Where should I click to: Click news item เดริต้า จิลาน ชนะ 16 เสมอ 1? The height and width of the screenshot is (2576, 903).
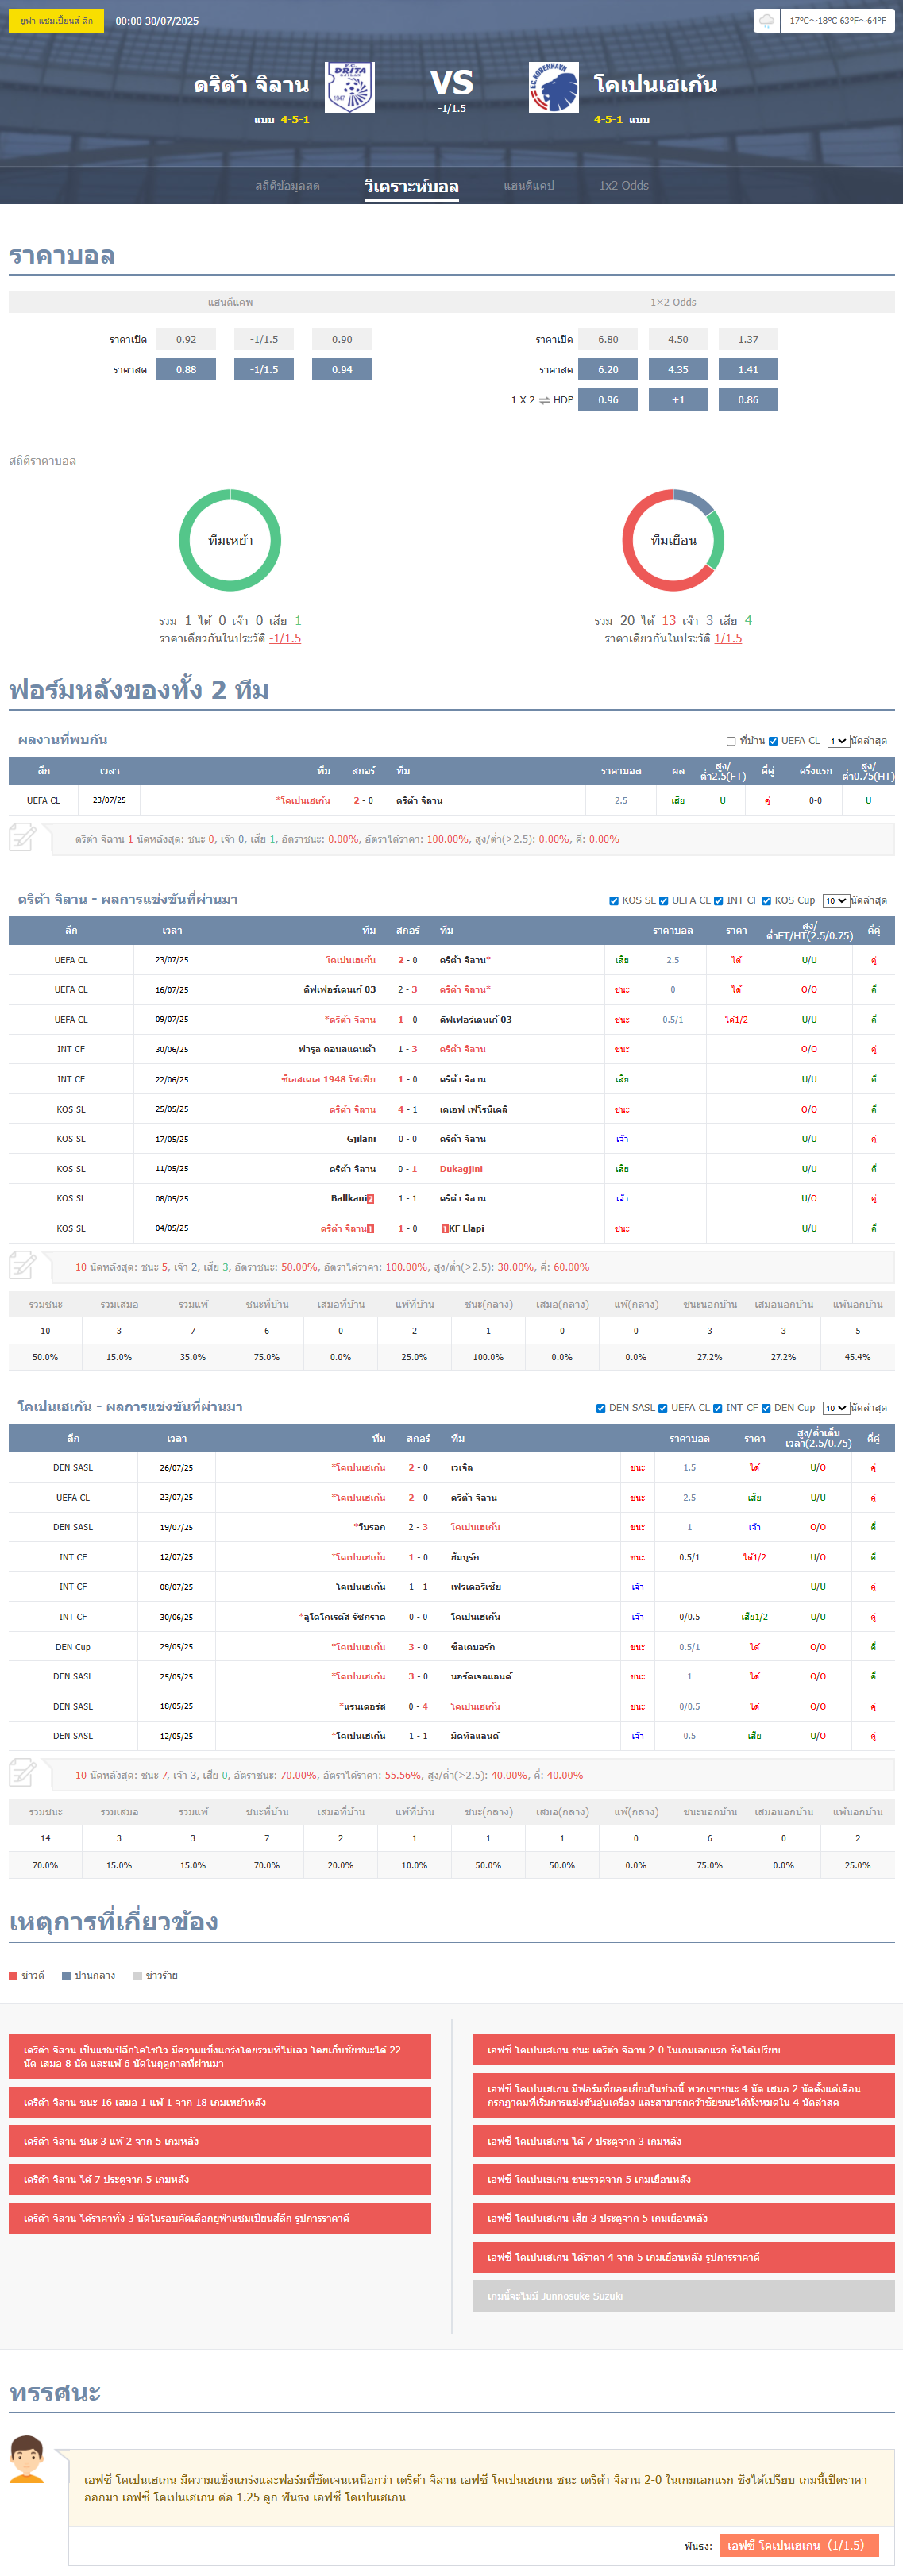pos(220,2102)
